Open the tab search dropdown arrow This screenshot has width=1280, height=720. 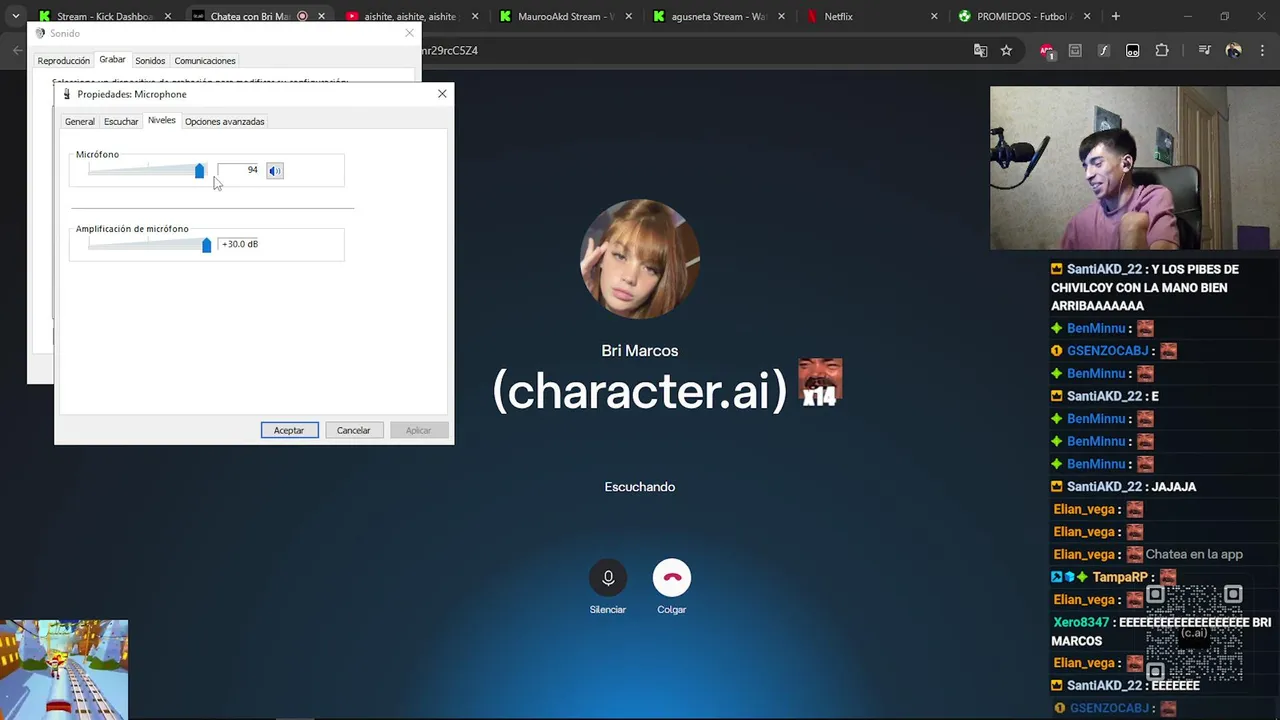(x=15, y=16)
